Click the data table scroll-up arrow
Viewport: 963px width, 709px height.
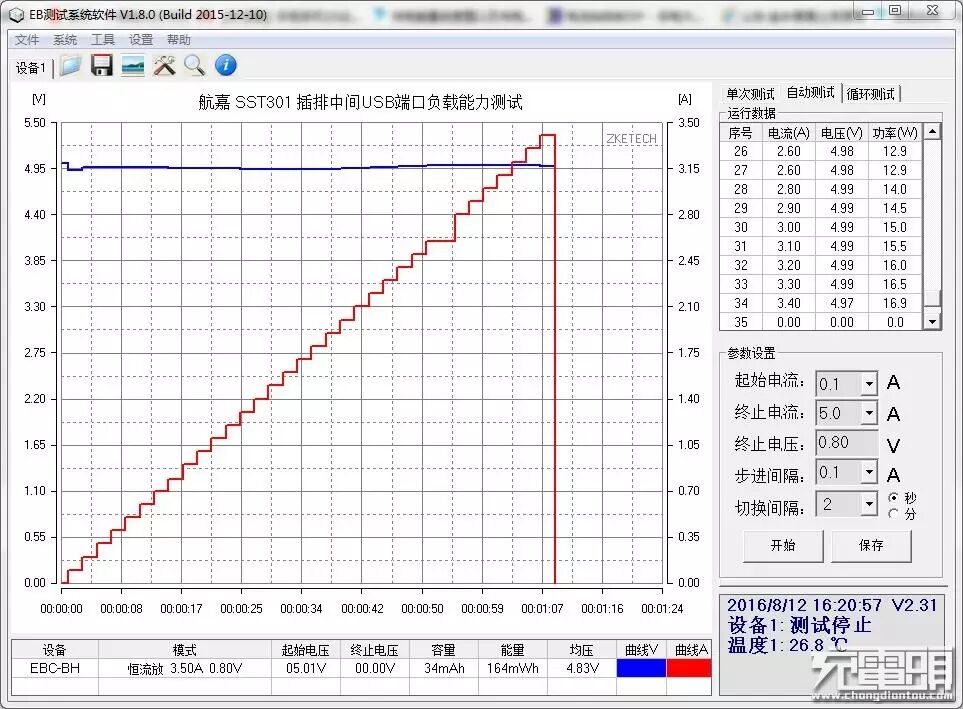(x=933, y=131)
